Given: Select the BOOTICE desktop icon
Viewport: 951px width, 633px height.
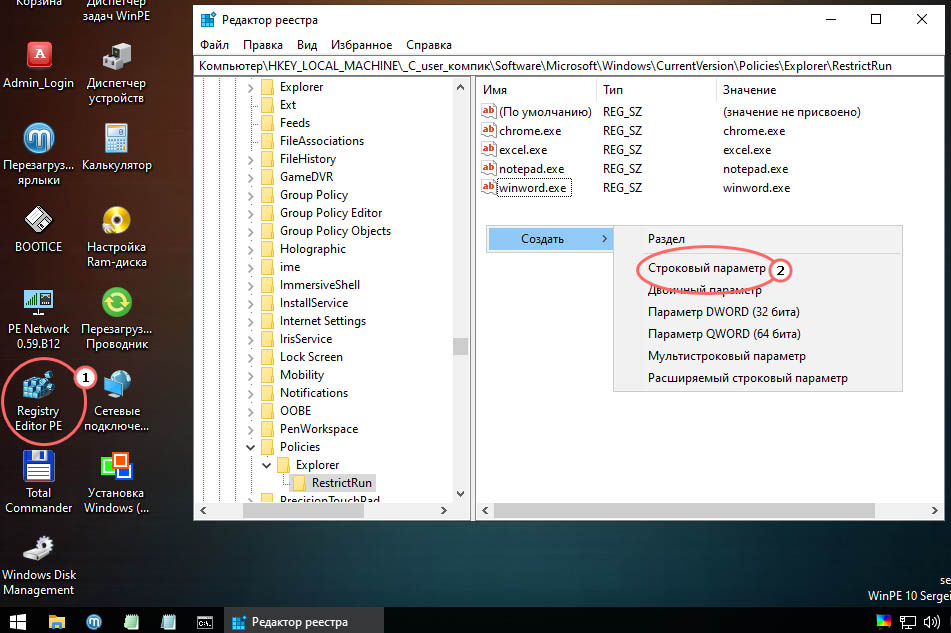Looking at the screenshot, I should (39, 229).
